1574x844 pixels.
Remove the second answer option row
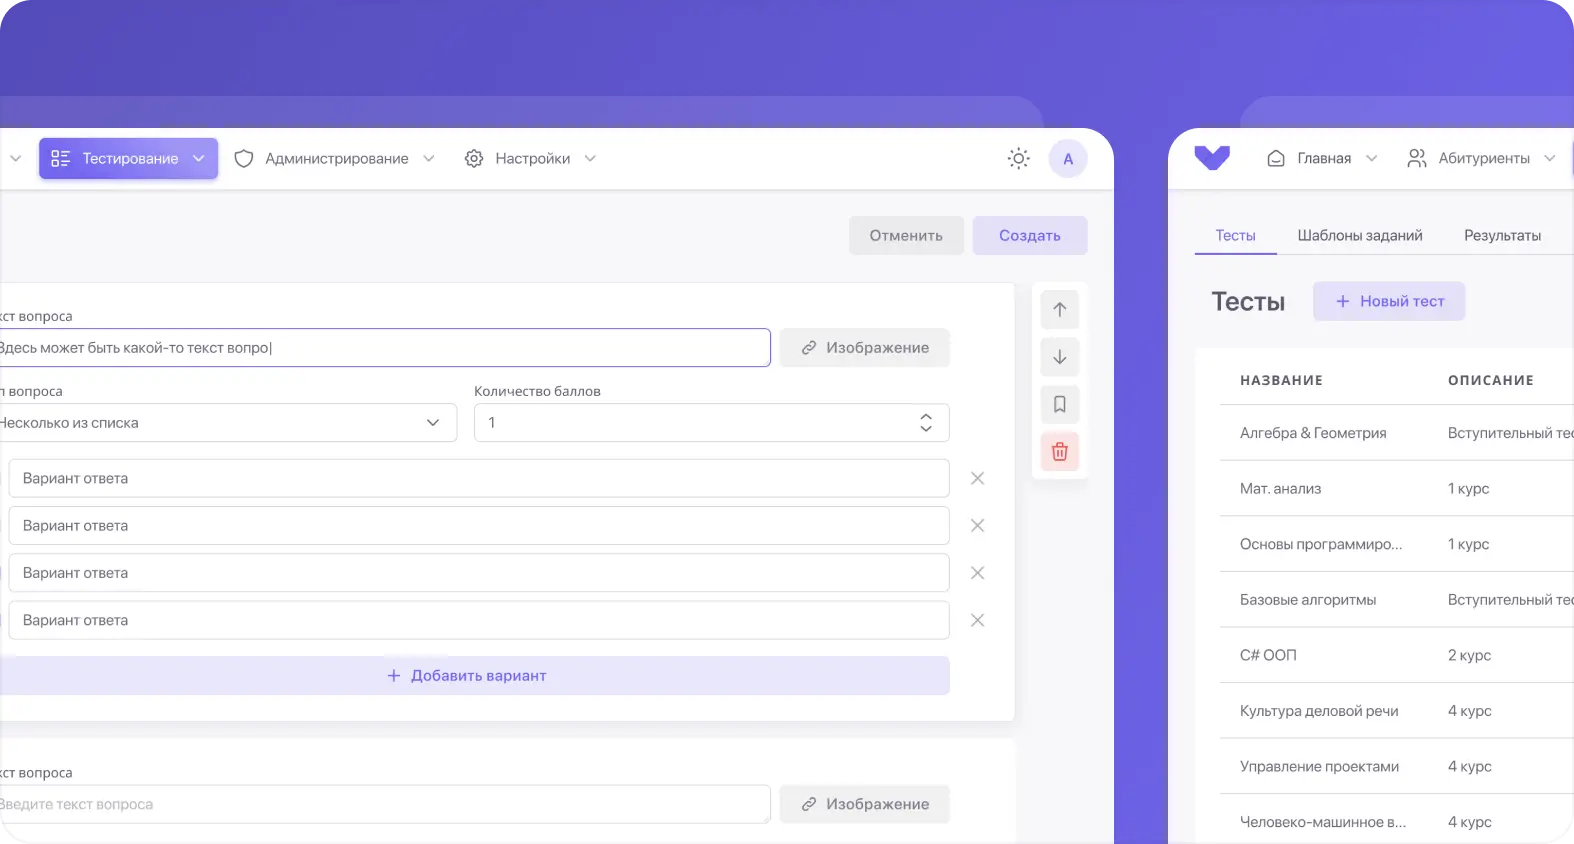click(x=978, y=525)
